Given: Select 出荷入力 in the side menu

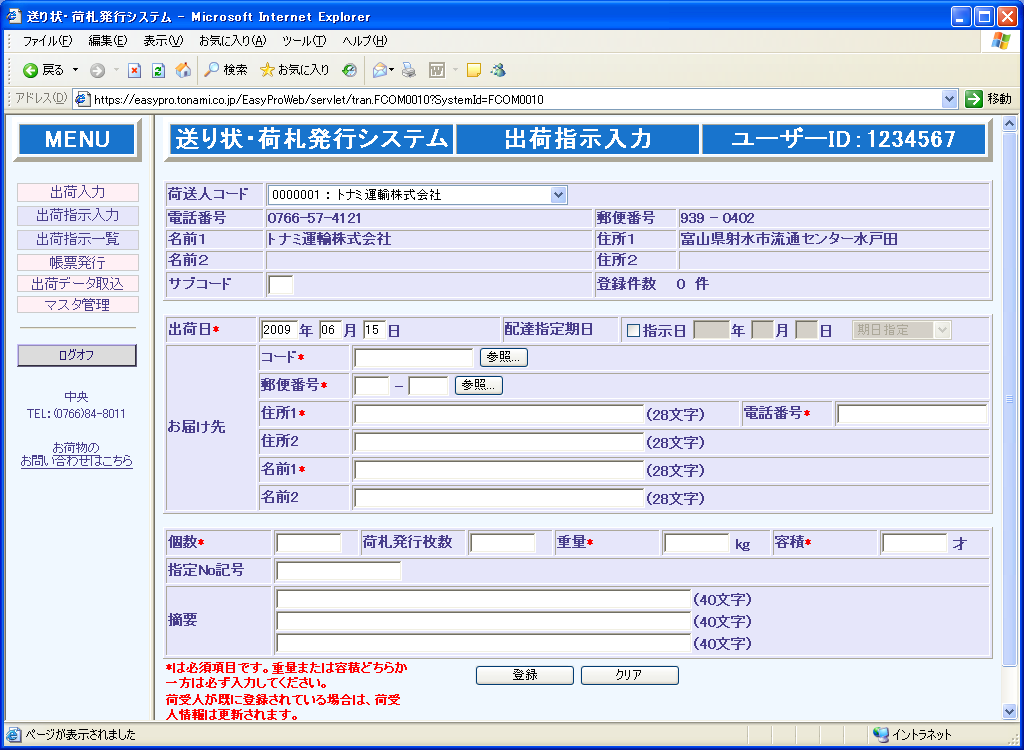Looking at the screenshot, I should pyautogui.click(x=78, y=192).
